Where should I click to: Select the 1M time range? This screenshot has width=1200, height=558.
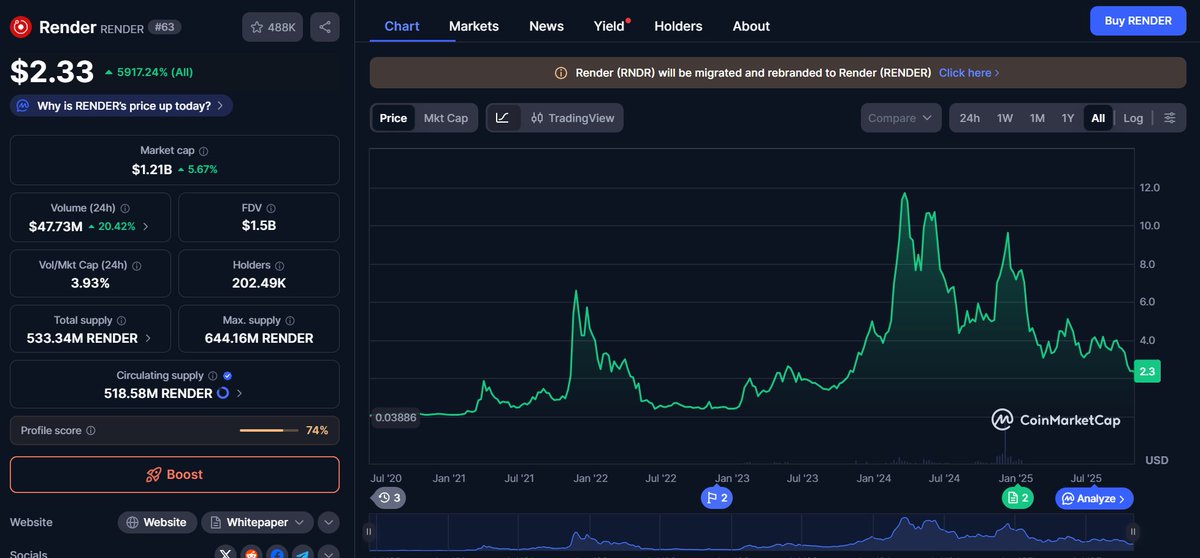coord(1037,118)
